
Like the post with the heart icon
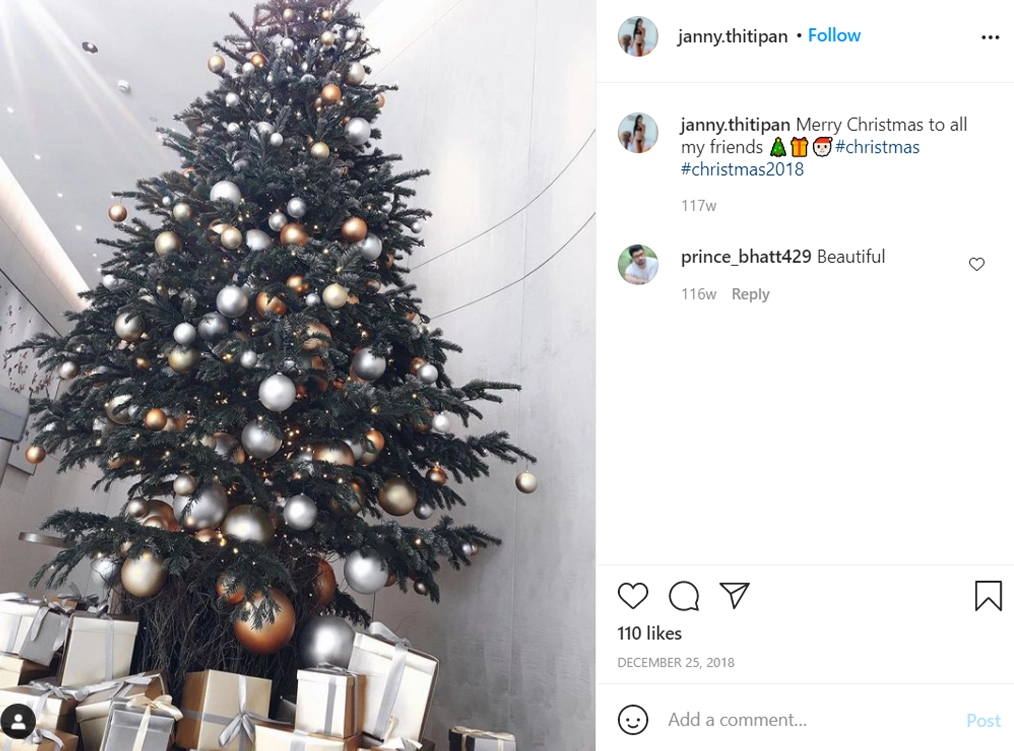pos(632,596)
